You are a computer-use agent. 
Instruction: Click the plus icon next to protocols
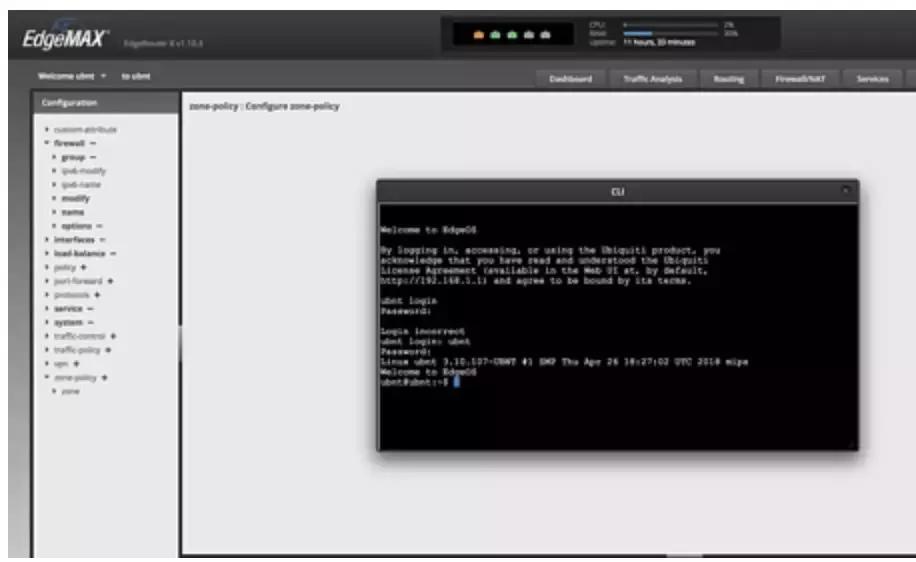point(97,295)
